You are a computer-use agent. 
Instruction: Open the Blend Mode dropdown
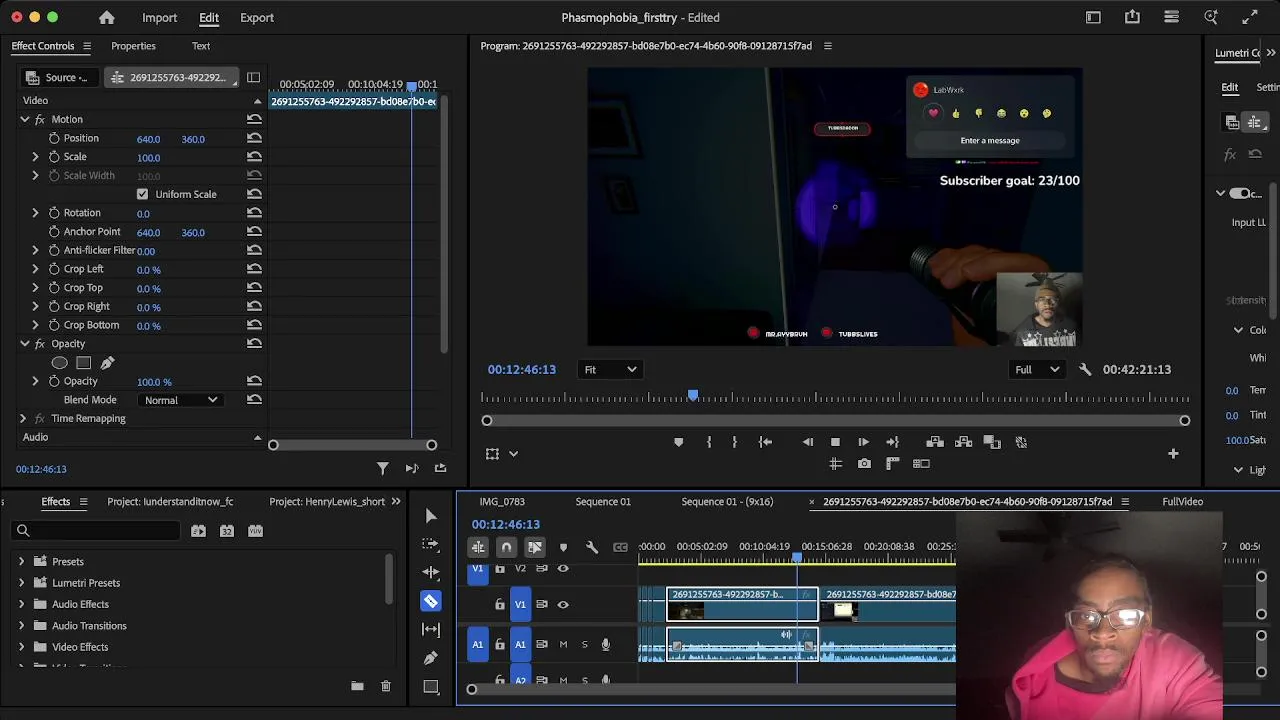[x=180, y=400]
